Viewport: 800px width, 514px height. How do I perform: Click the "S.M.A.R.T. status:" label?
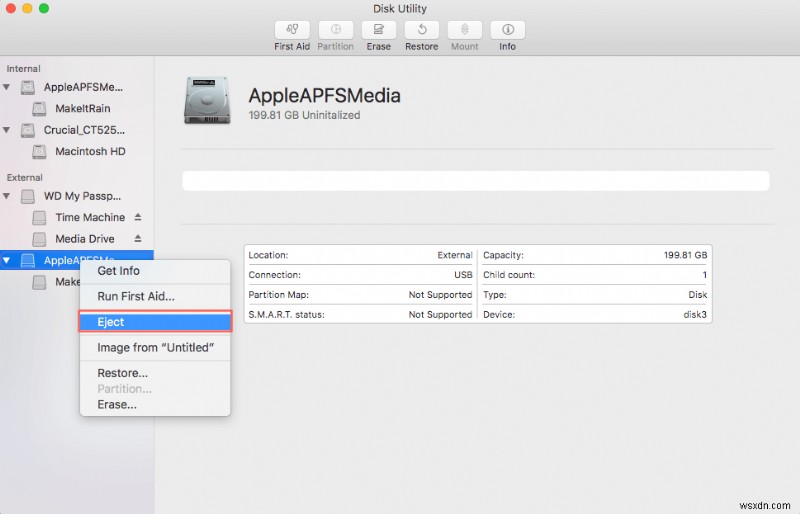click(x=286, y=315)
